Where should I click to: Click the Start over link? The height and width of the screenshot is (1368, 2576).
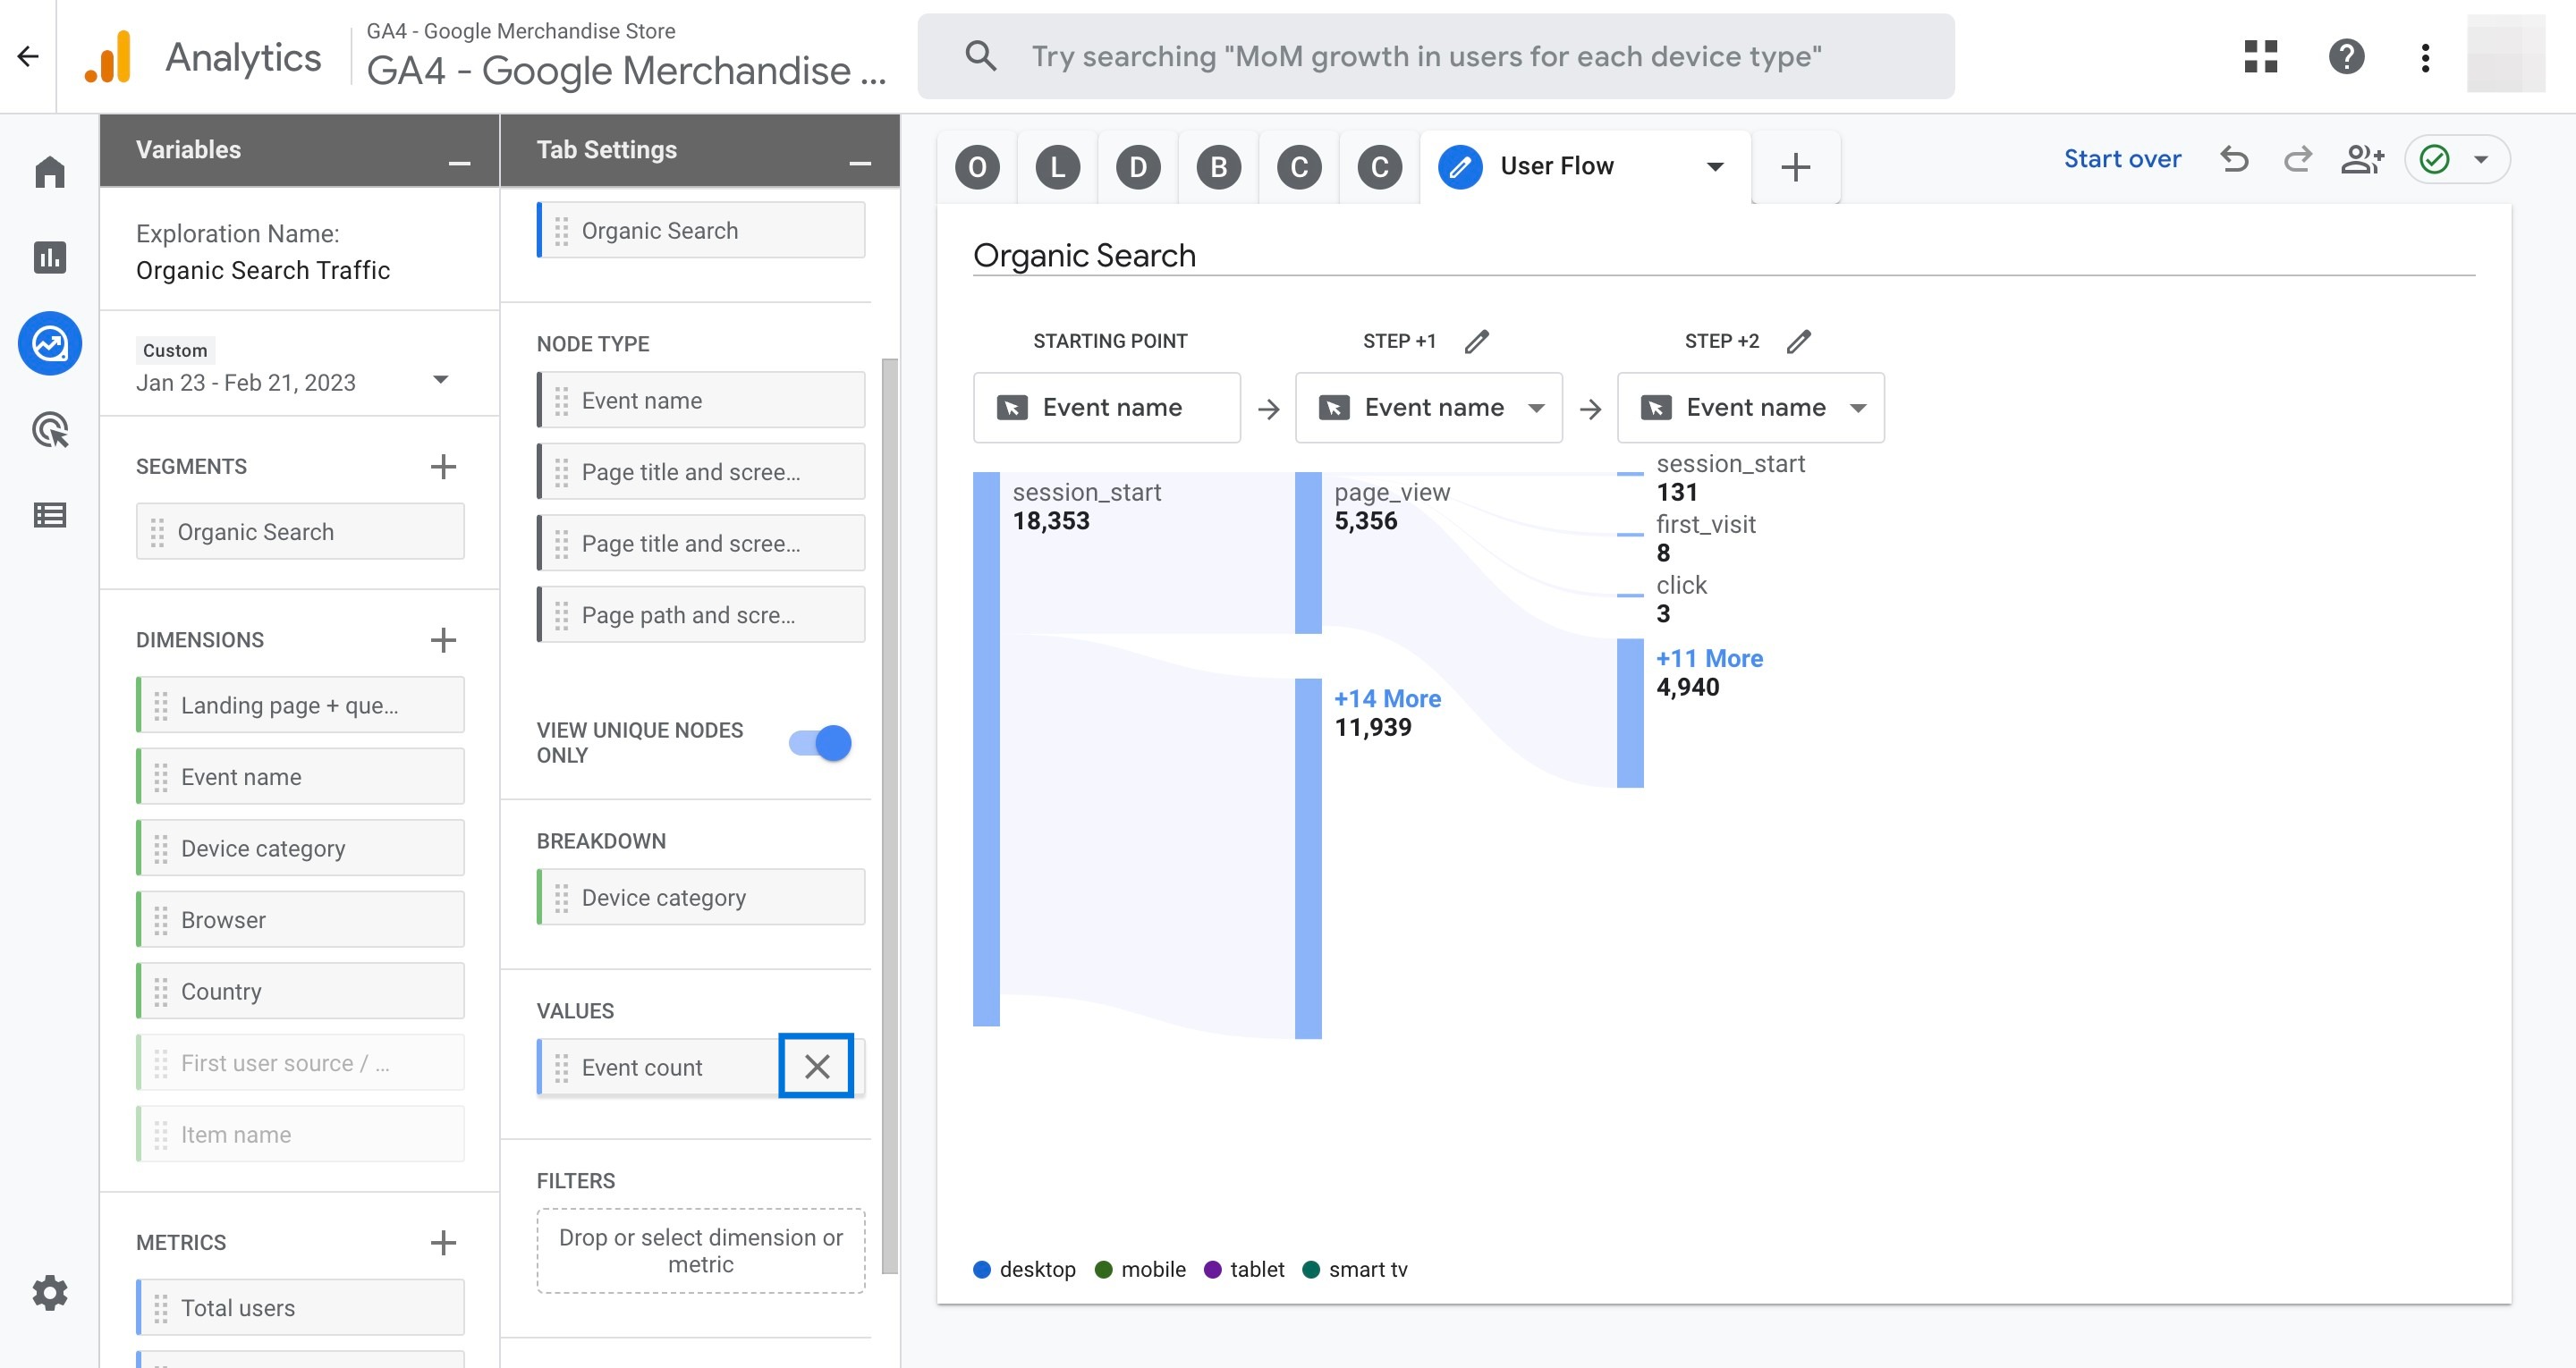(2122, 159)
